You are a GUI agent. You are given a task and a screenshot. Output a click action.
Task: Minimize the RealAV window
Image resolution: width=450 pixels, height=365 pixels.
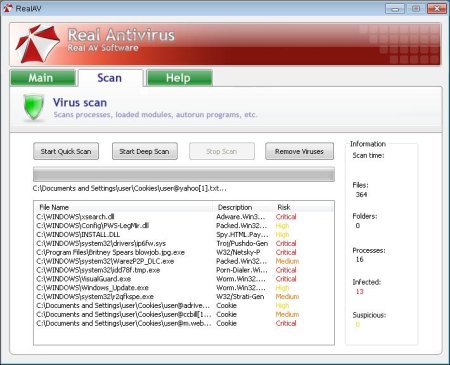tap(395, 8)
